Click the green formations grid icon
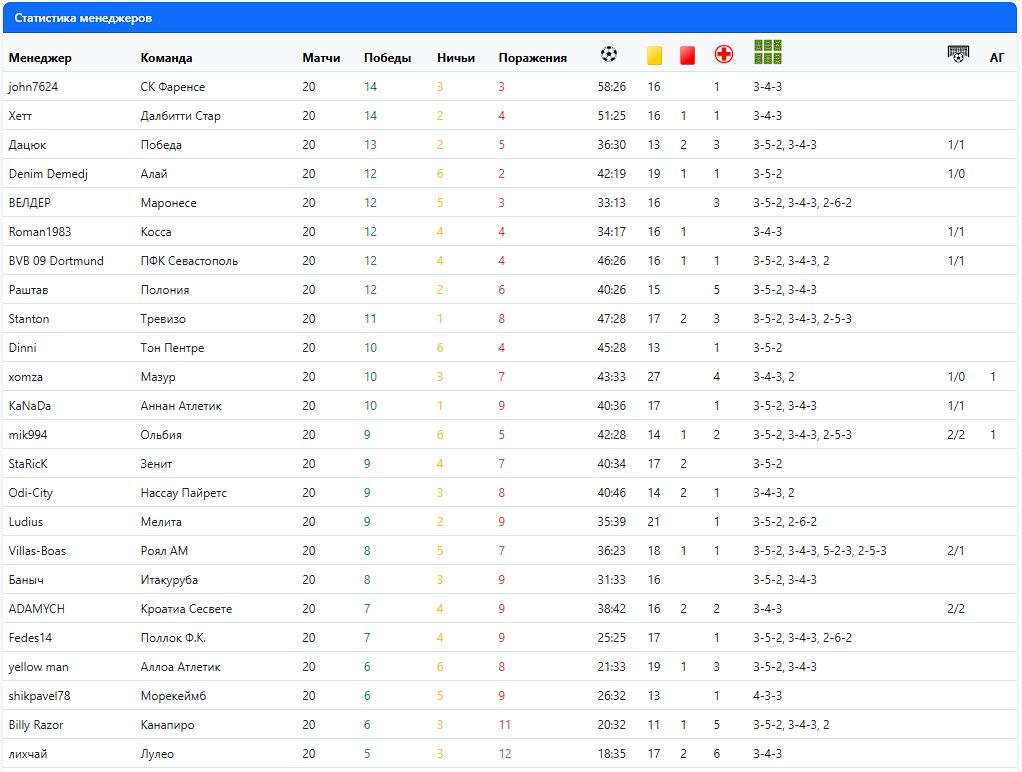 (x=767, y=53)
